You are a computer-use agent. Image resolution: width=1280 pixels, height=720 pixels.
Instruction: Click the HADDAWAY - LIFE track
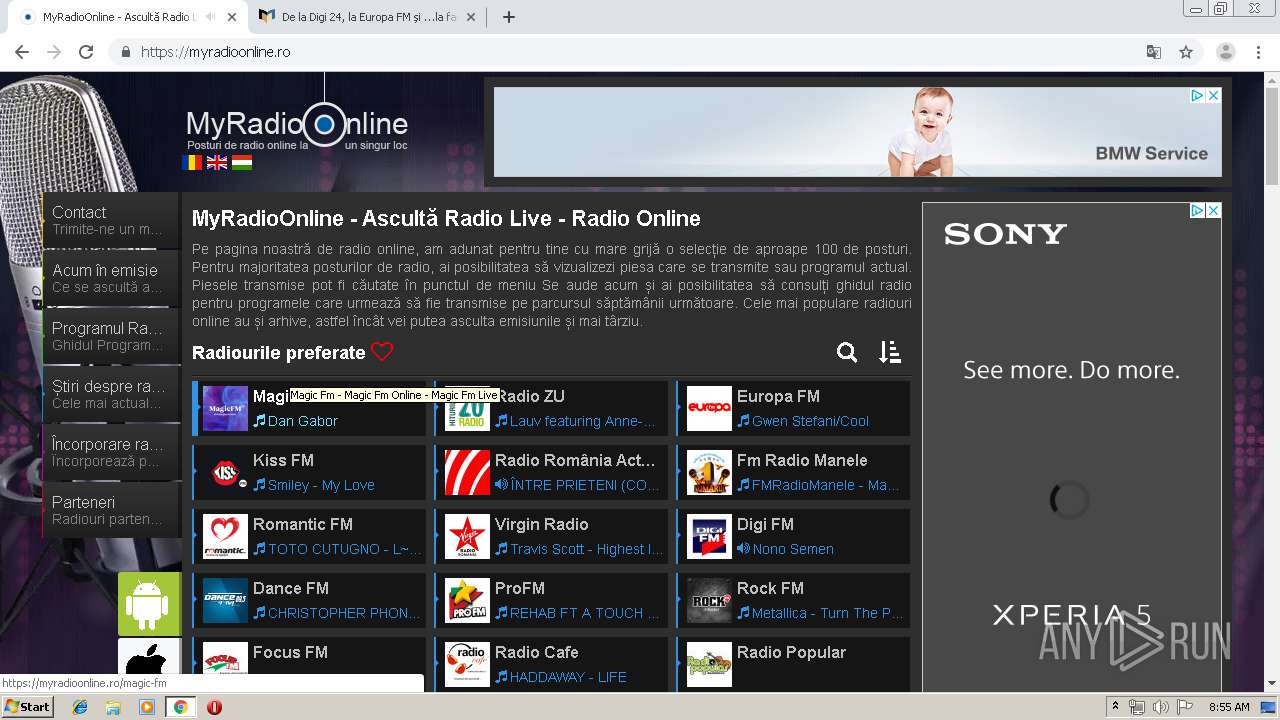point(568,677)
